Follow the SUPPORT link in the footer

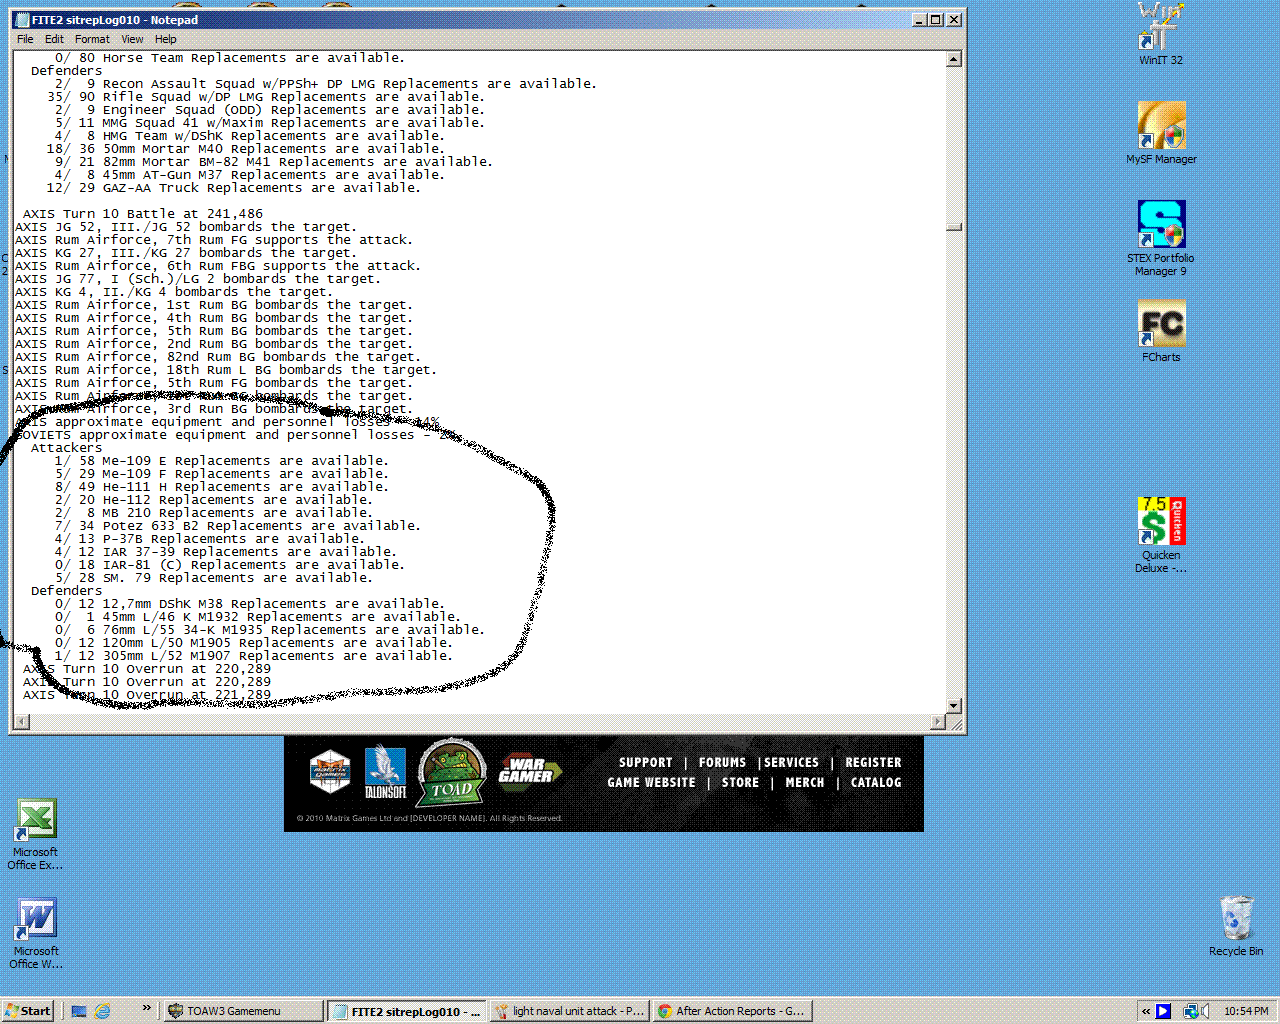pos(645,762)
